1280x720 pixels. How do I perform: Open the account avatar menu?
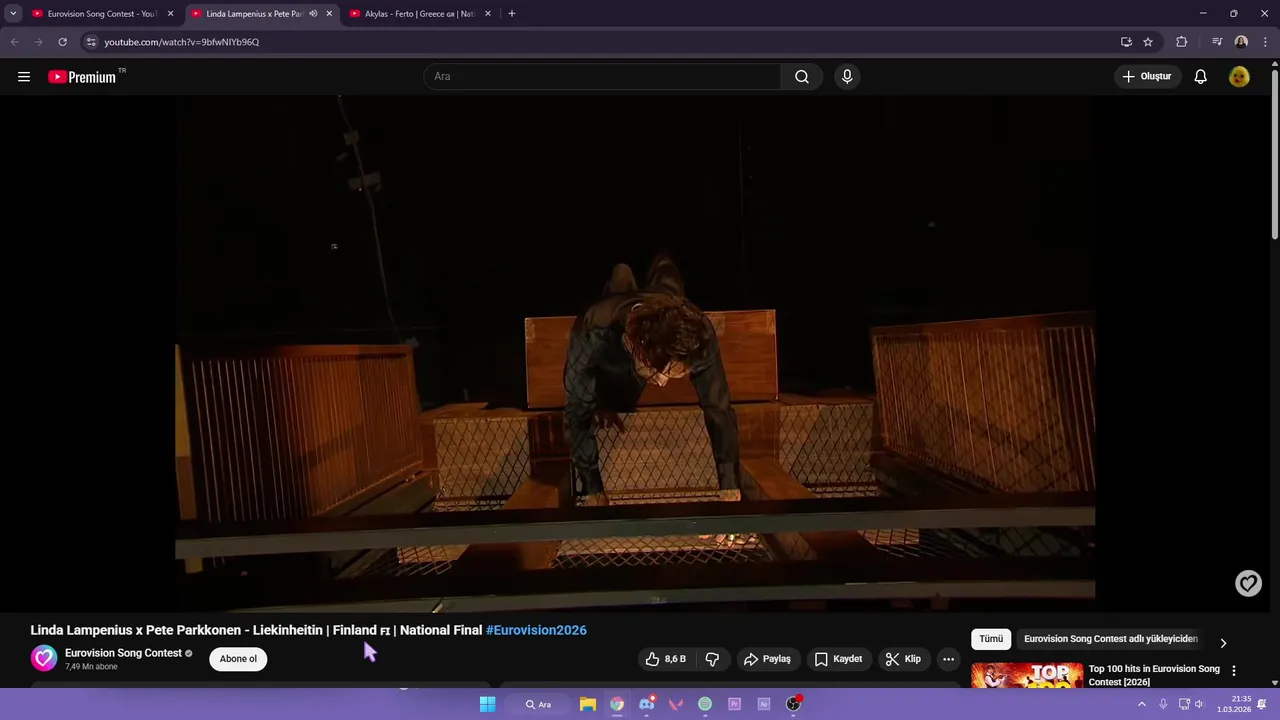(1239, 77)
